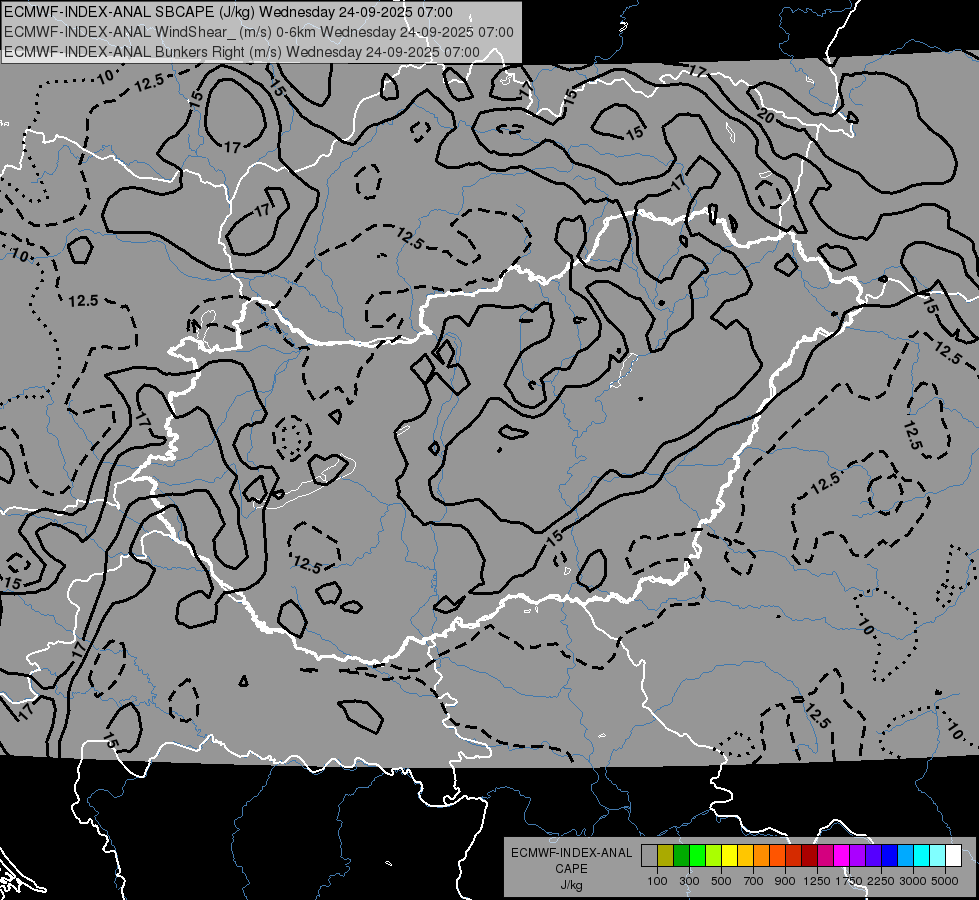Screen dimensions: 979x900
Task: Click the 1750 legend tick label
Action: [849, 881]
